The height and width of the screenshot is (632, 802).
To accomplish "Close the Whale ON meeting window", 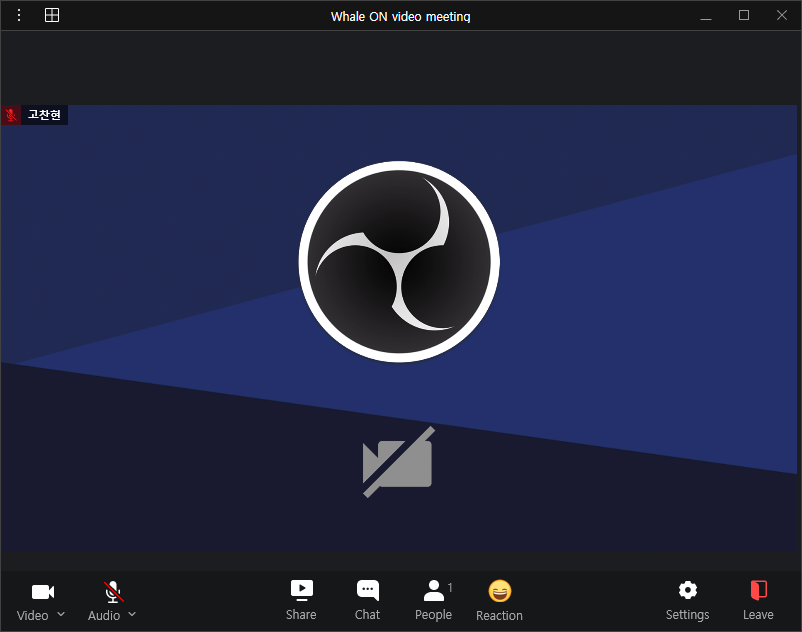I will (x=782, y=15).
